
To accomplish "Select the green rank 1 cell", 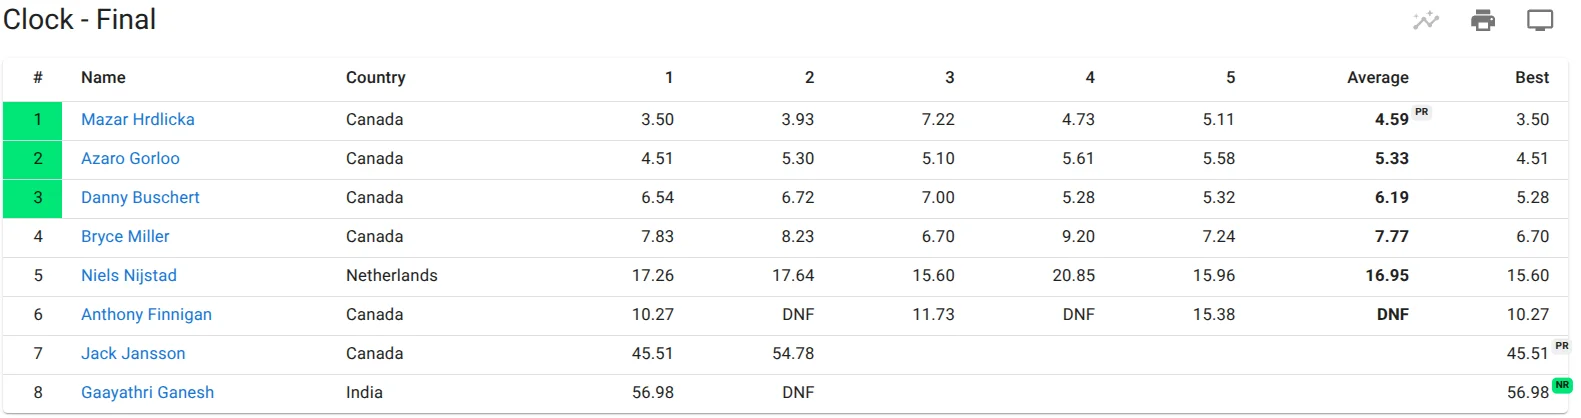I will click(x=33, y=120).
